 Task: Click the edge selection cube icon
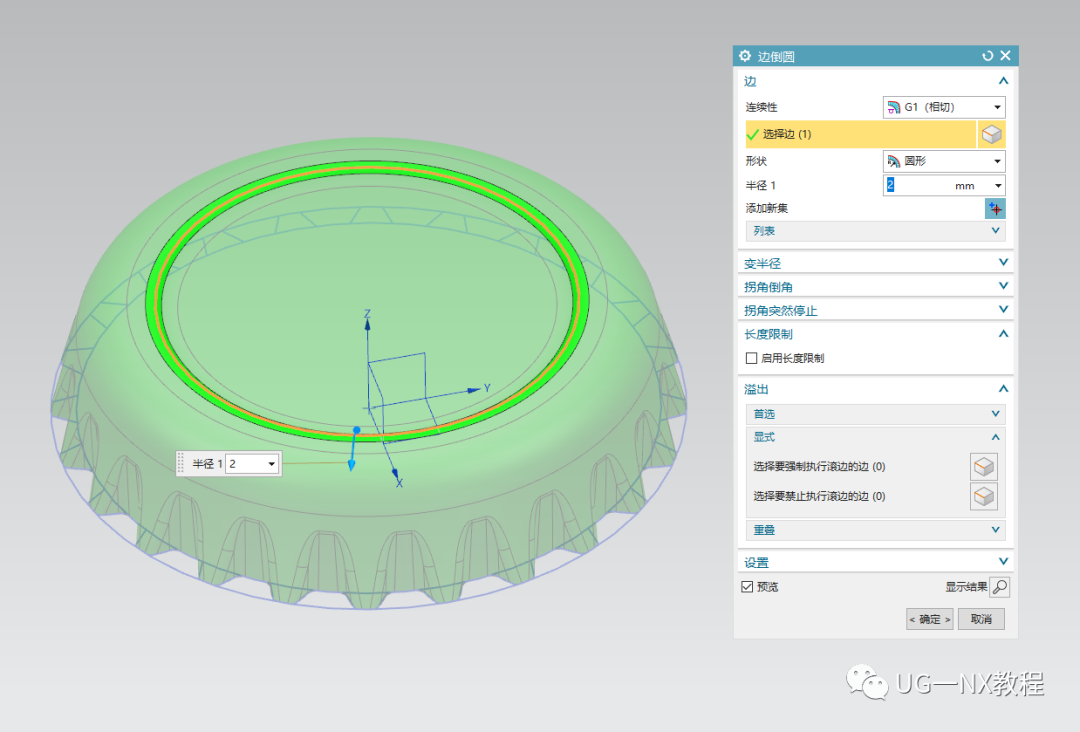[991, 134]
